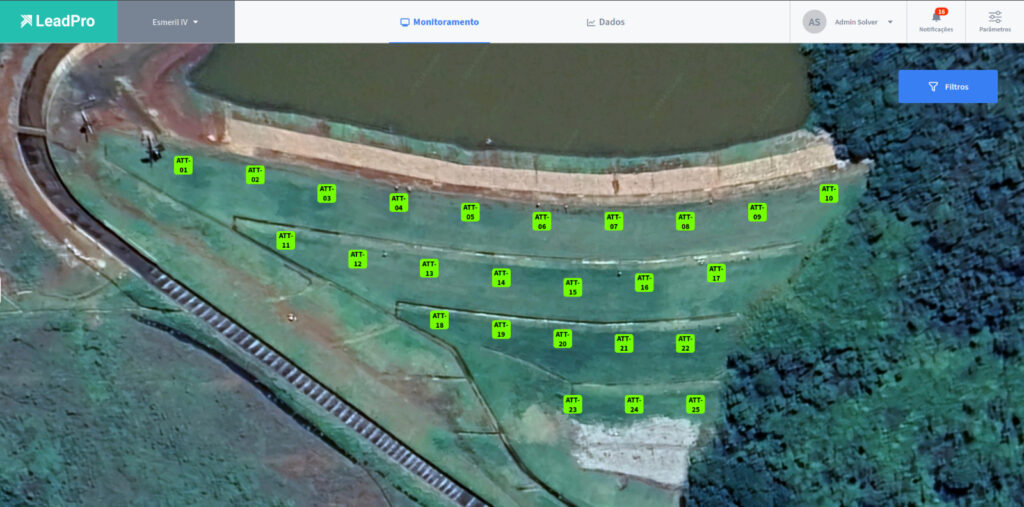Click the AS user avatar

[814, 22]
